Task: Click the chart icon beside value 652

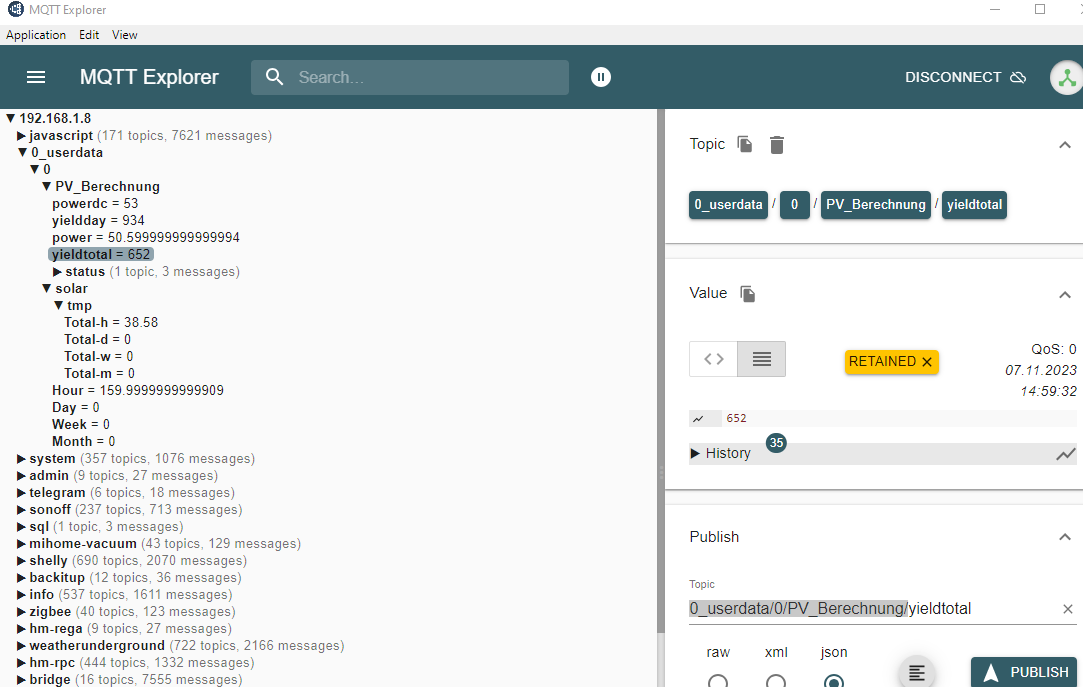Action: (698, 418)
